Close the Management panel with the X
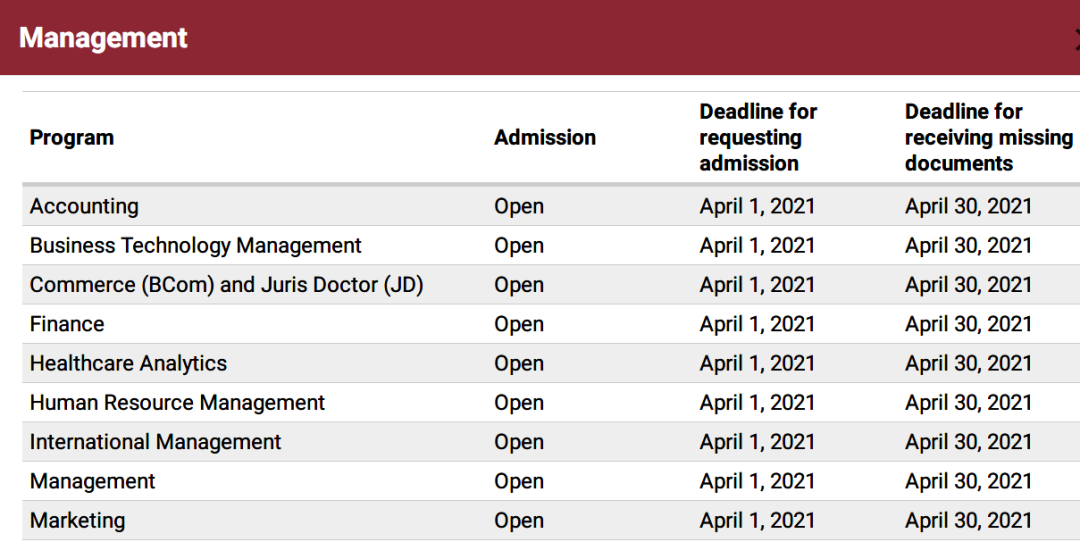Image resolution: width=1080 pixels, height=542 pixels. [x=1077, y=39]
